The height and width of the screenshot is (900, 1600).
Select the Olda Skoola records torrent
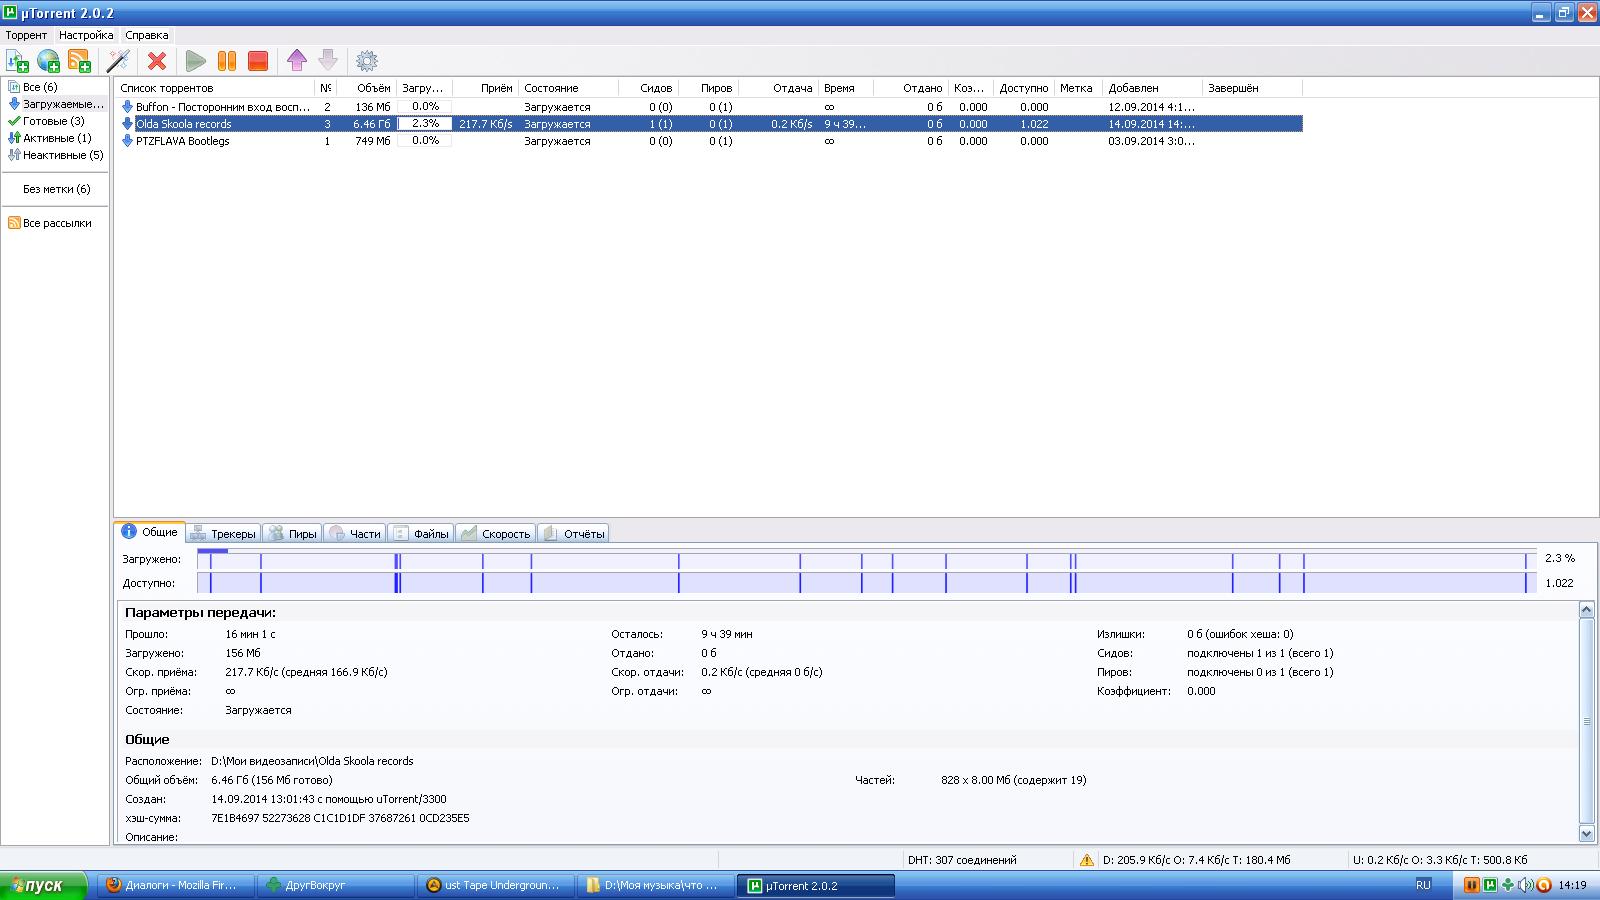click(x=709, y=124)
